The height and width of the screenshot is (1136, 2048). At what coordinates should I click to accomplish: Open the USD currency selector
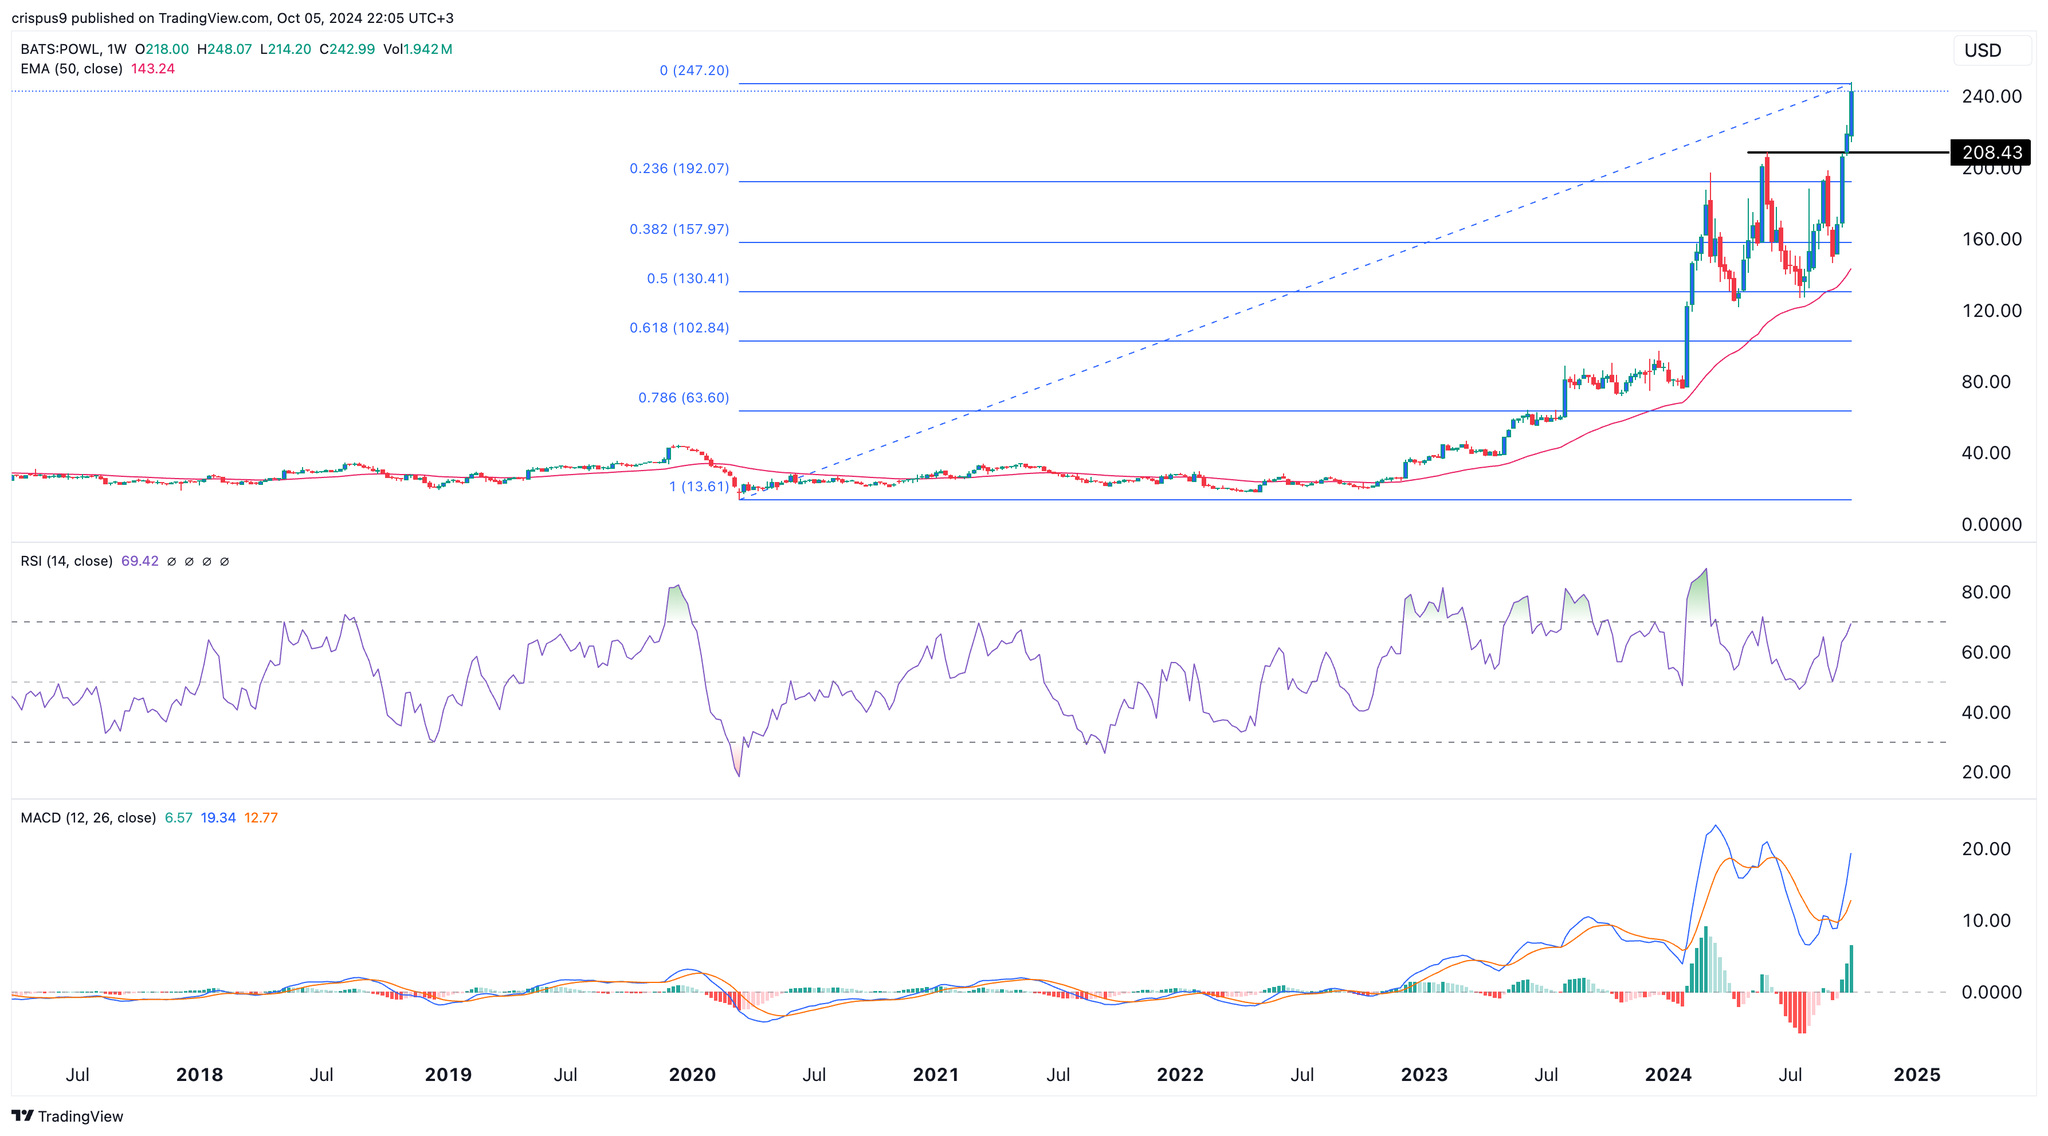click(x=1991, y=50)
